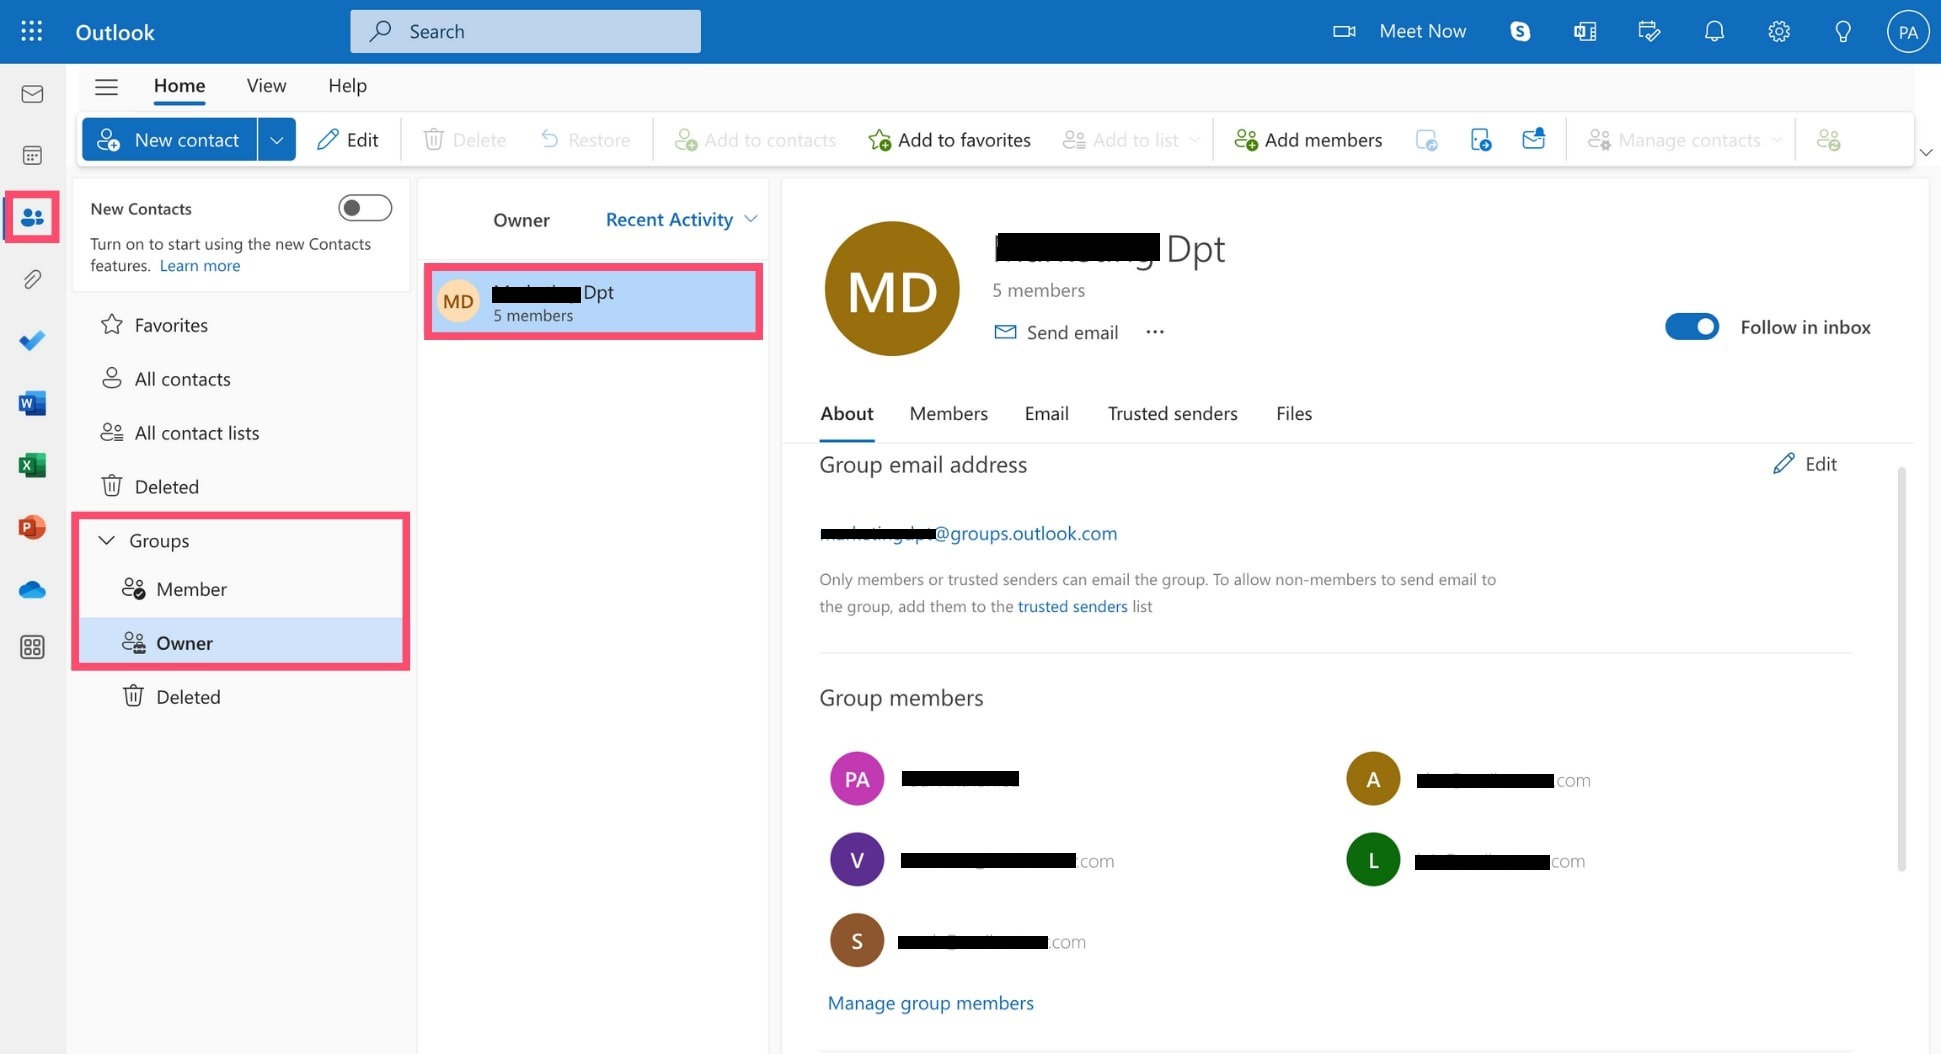The height and width of the screenshot is (1054, 1941).
Task: Open OneDrive cloud icon
Action: point(32,589)
